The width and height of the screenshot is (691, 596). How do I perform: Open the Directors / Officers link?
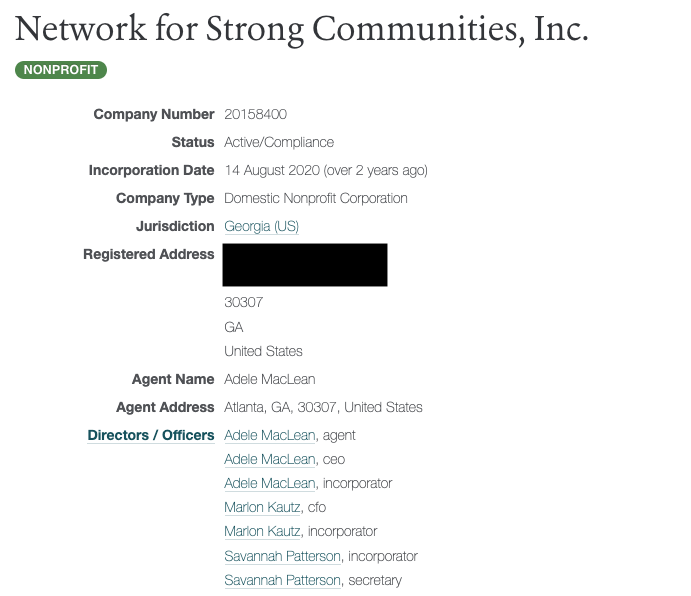pos(151,435)
